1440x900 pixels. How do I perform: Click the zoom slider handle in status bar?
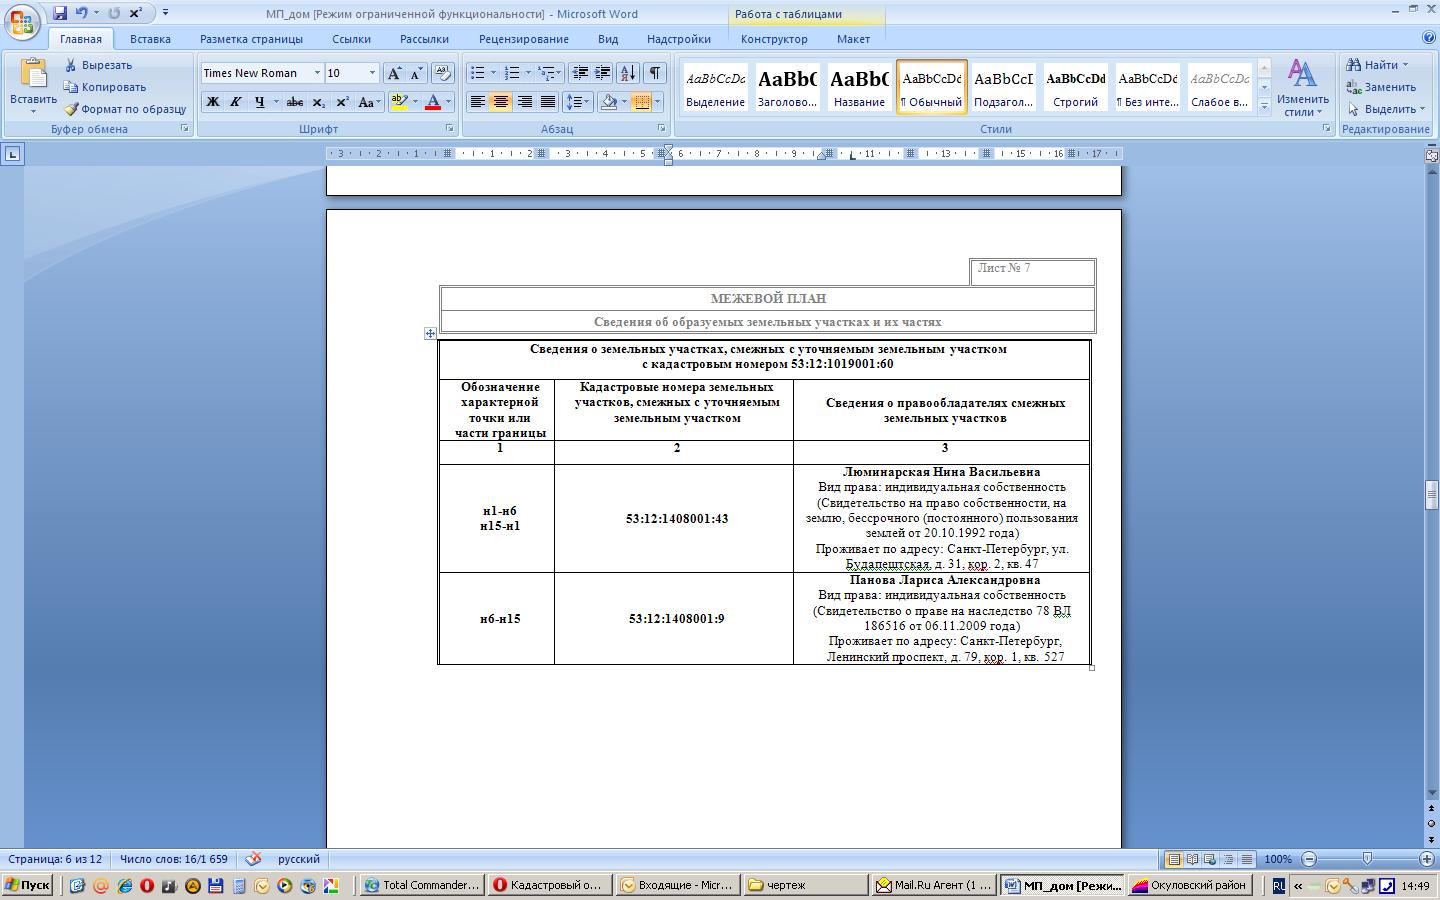click(x=1367, y=859)
